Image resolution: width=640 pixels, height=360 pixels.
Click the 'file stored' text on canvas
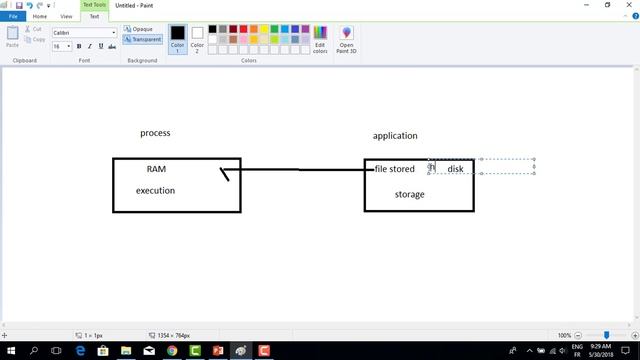tap(395, 169)
